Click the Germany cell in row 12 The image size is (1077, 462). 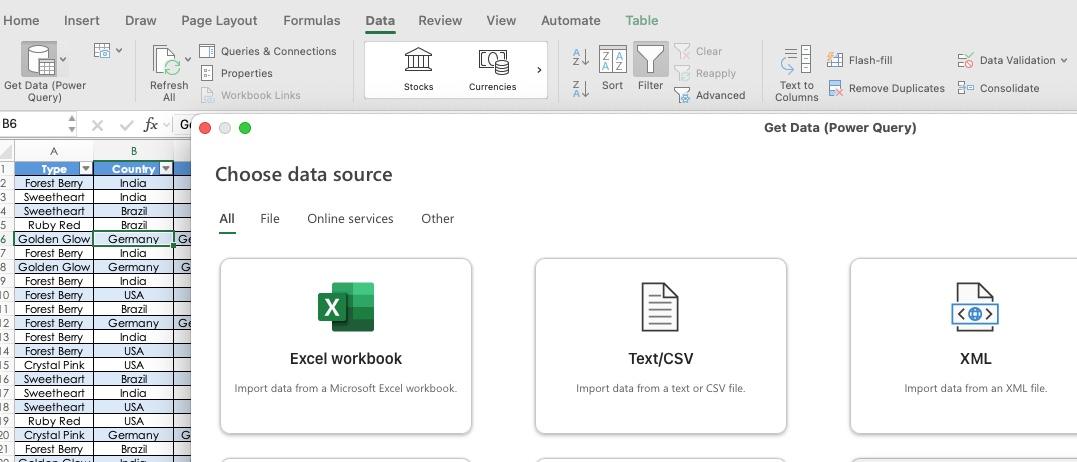tap(134, 323)
